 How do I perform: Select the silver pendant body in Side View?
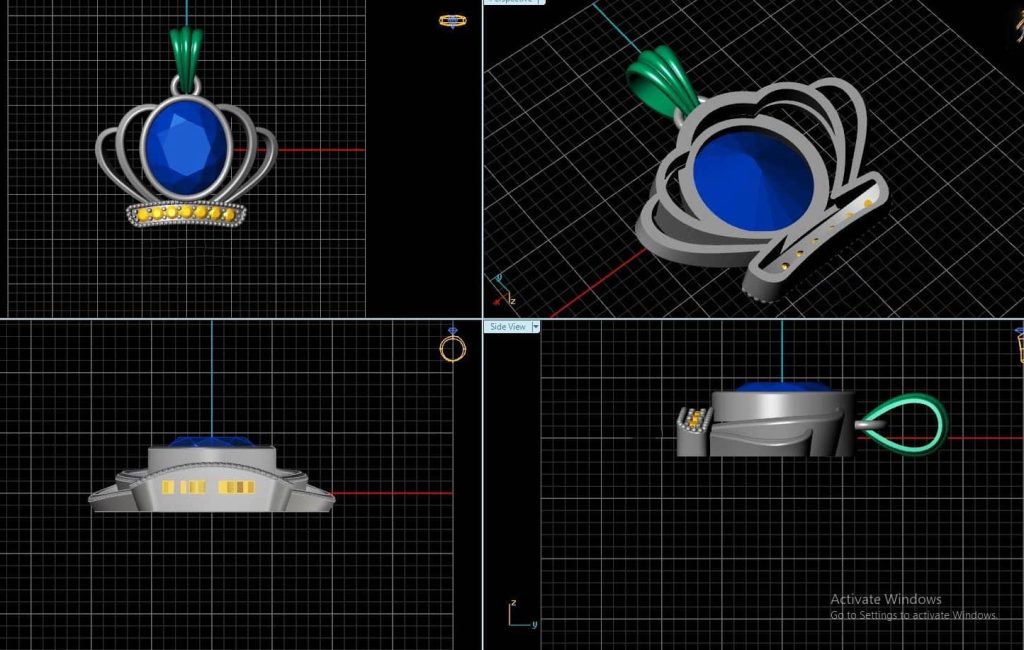tap(780, 420)
